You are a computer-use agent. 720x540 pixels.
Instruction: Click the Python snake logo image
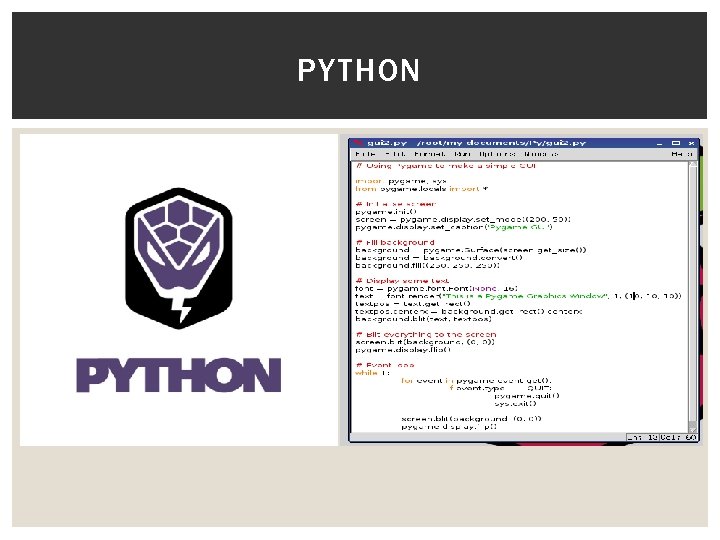pos(179,258)
